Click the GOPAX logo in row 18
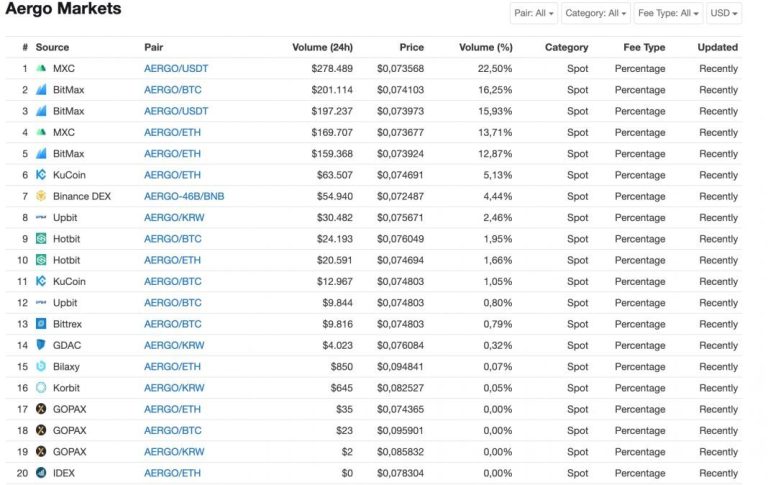Viewport: 768px width, 485px height. point(41,431)
